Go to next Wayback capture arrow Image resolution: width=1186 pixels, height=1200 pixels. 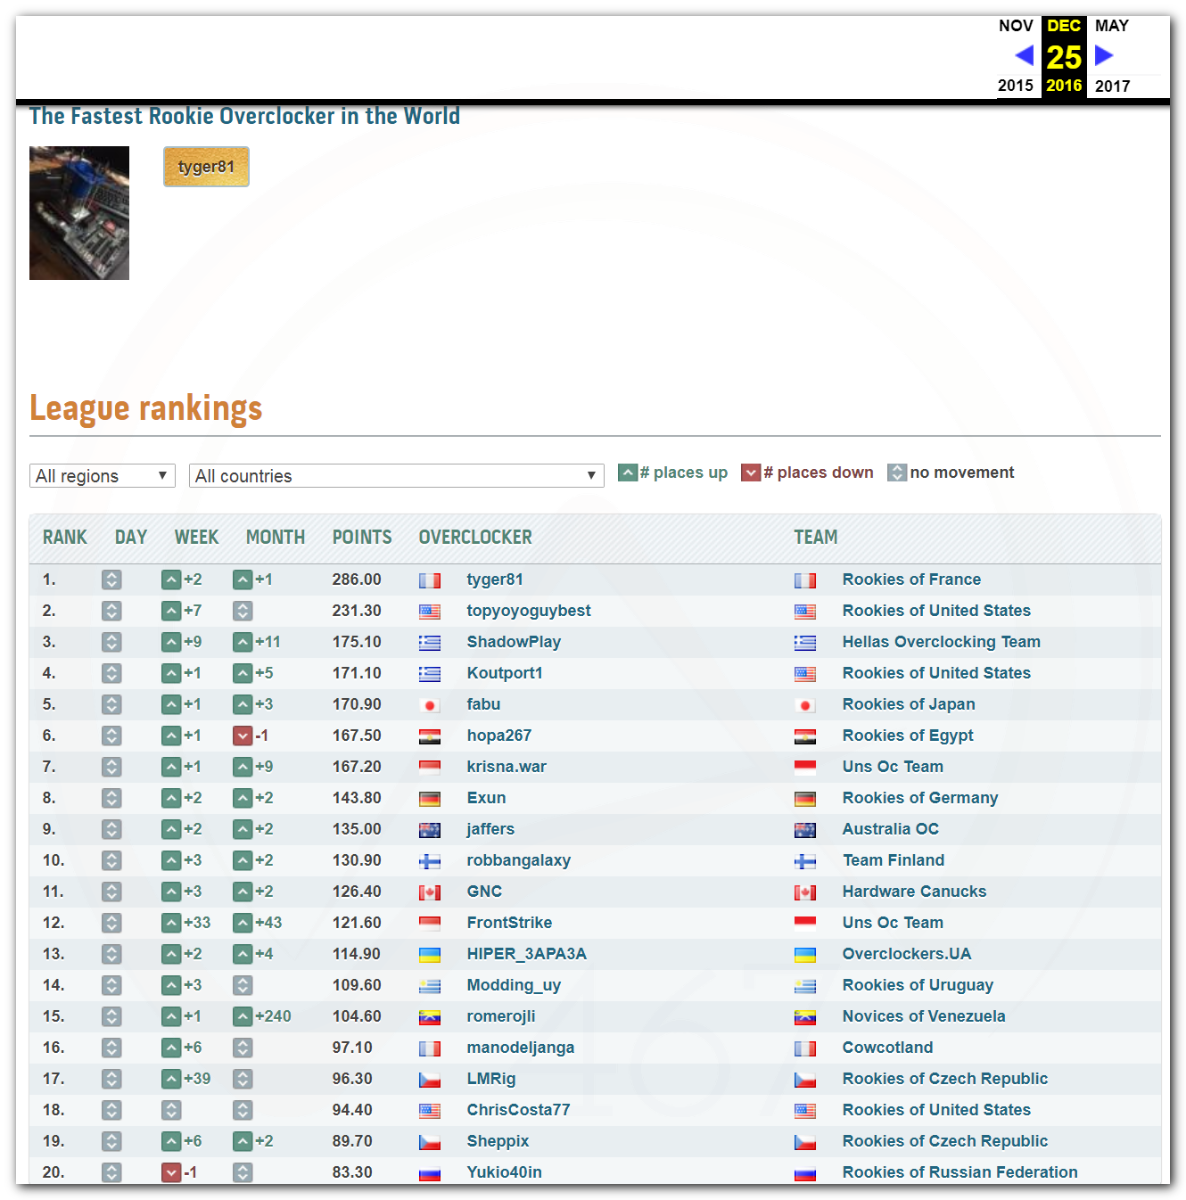tap(1104, 55)
